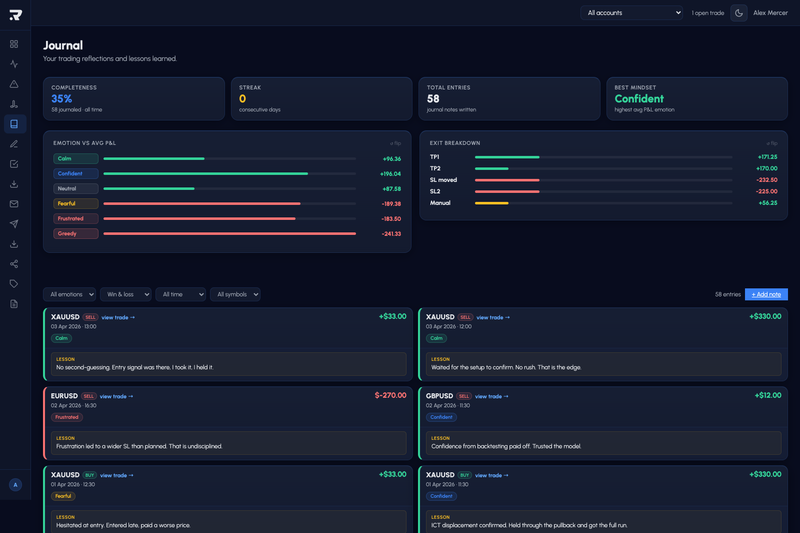Click the download icon just above share icon

(14, 244)
